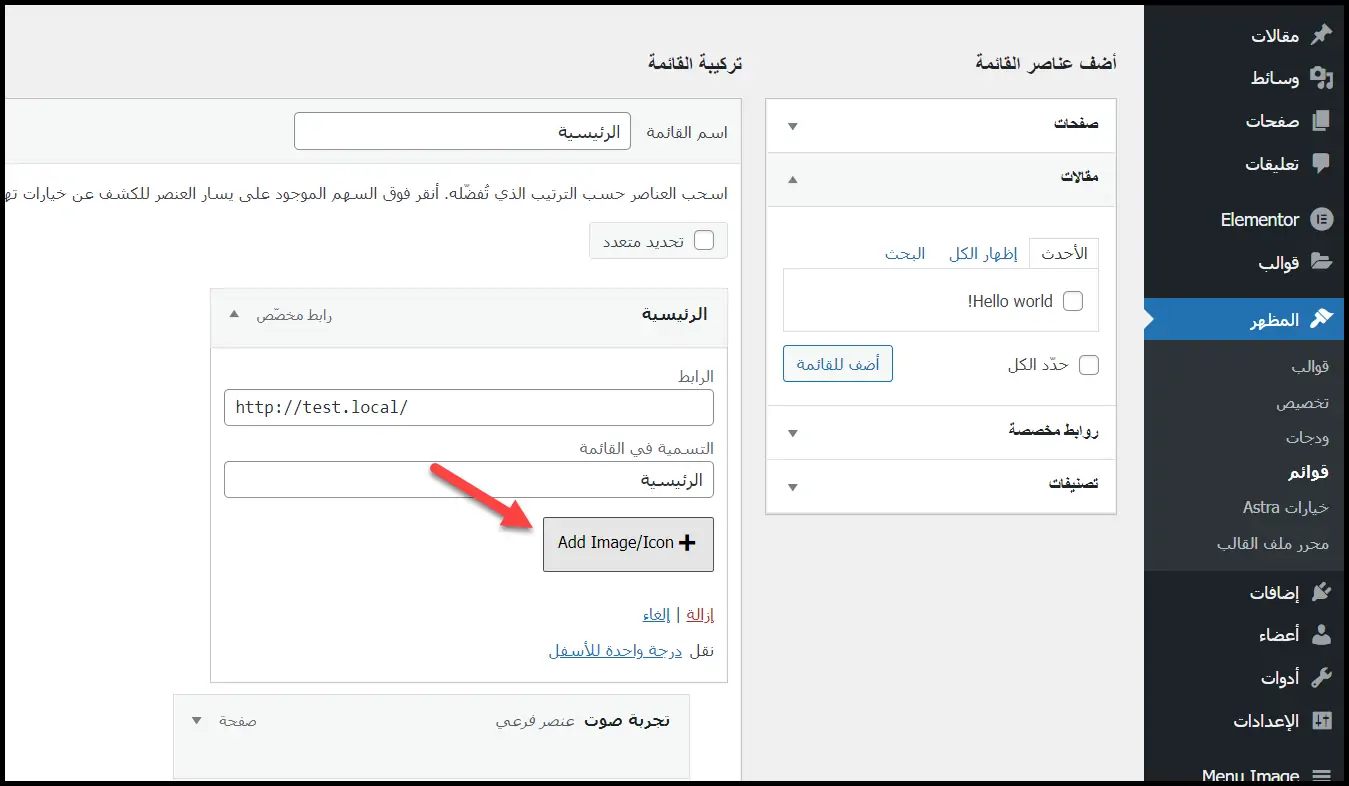The width and height of the screenshot is (1349, 786).
Task: Collapse the الرئيسية menu item details
Action: (x=233, y=313)
